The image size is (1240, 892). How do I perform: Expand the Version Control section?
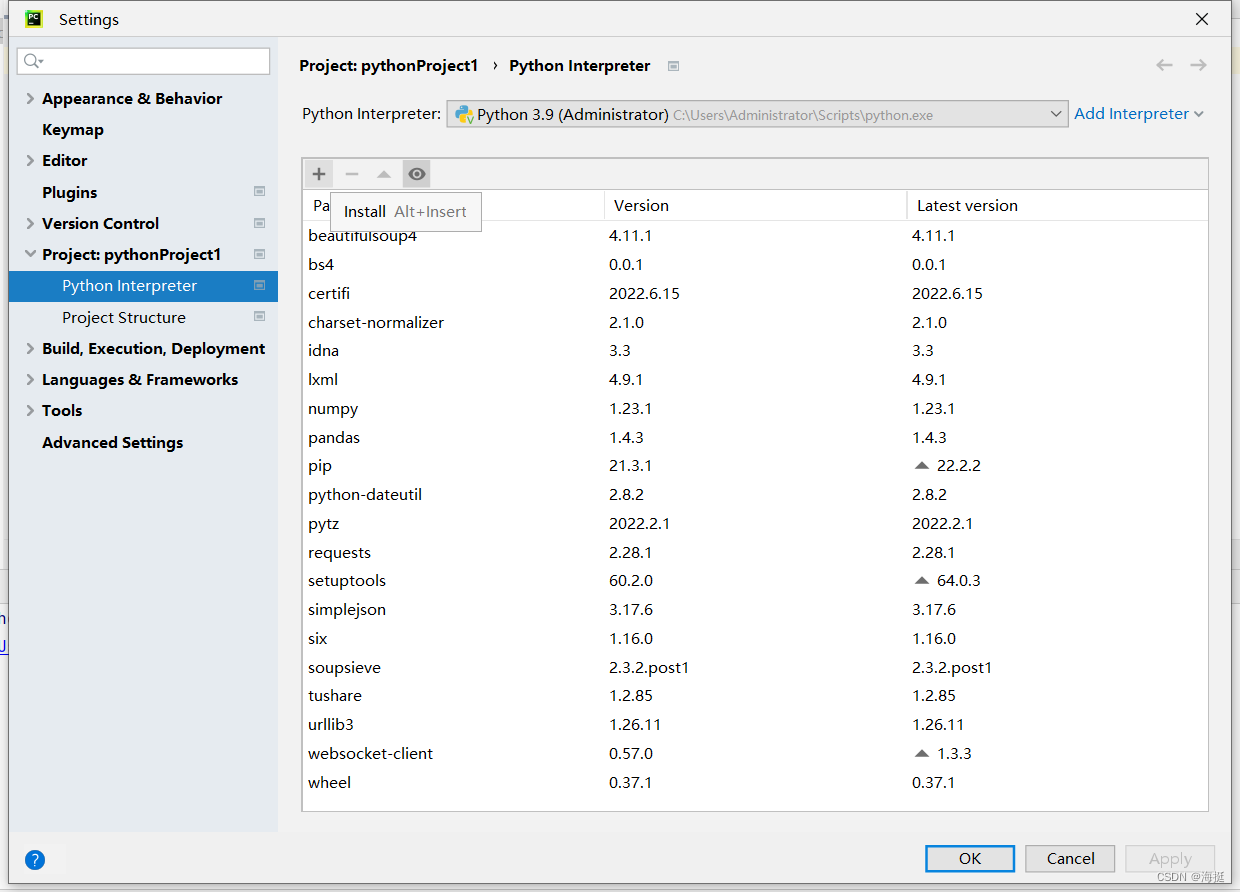point(30,223)
